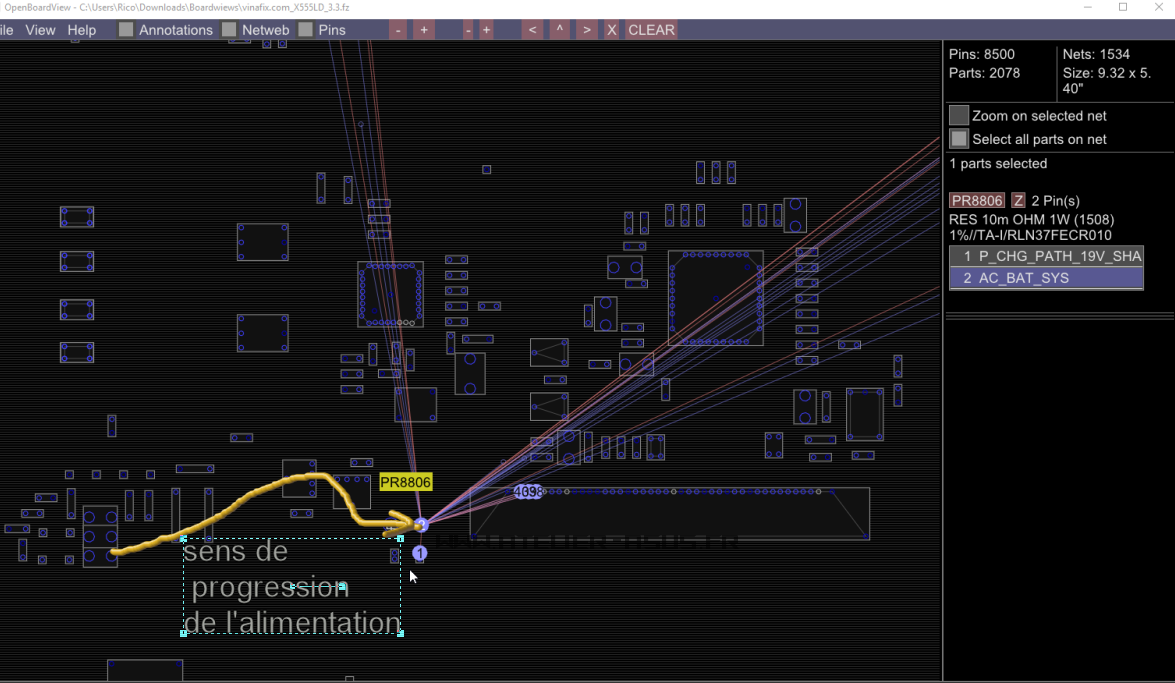The image size is (1175, 683).
Task: Click the Z button beside PR8806
Action: click(1018, 201)
